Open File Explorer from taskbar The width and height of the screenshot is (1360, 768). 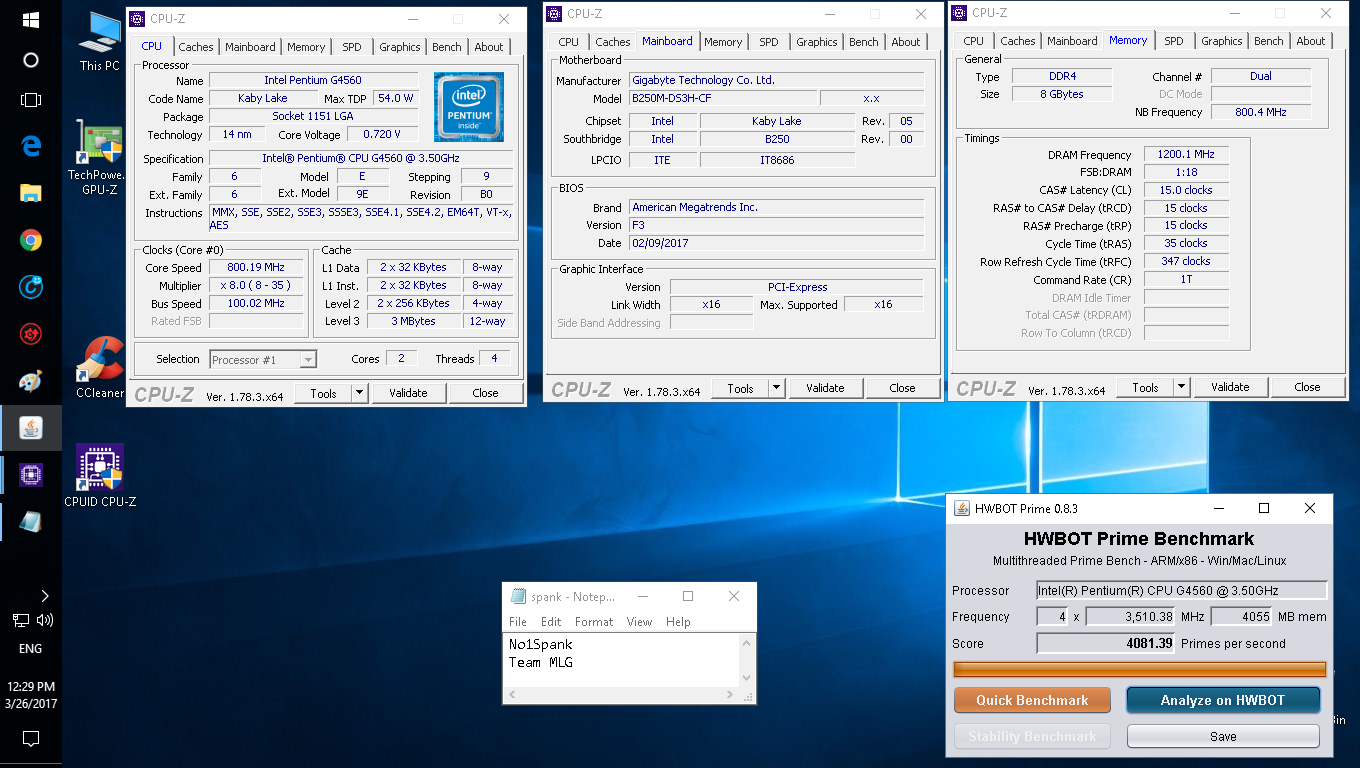[x=30, y=193]
